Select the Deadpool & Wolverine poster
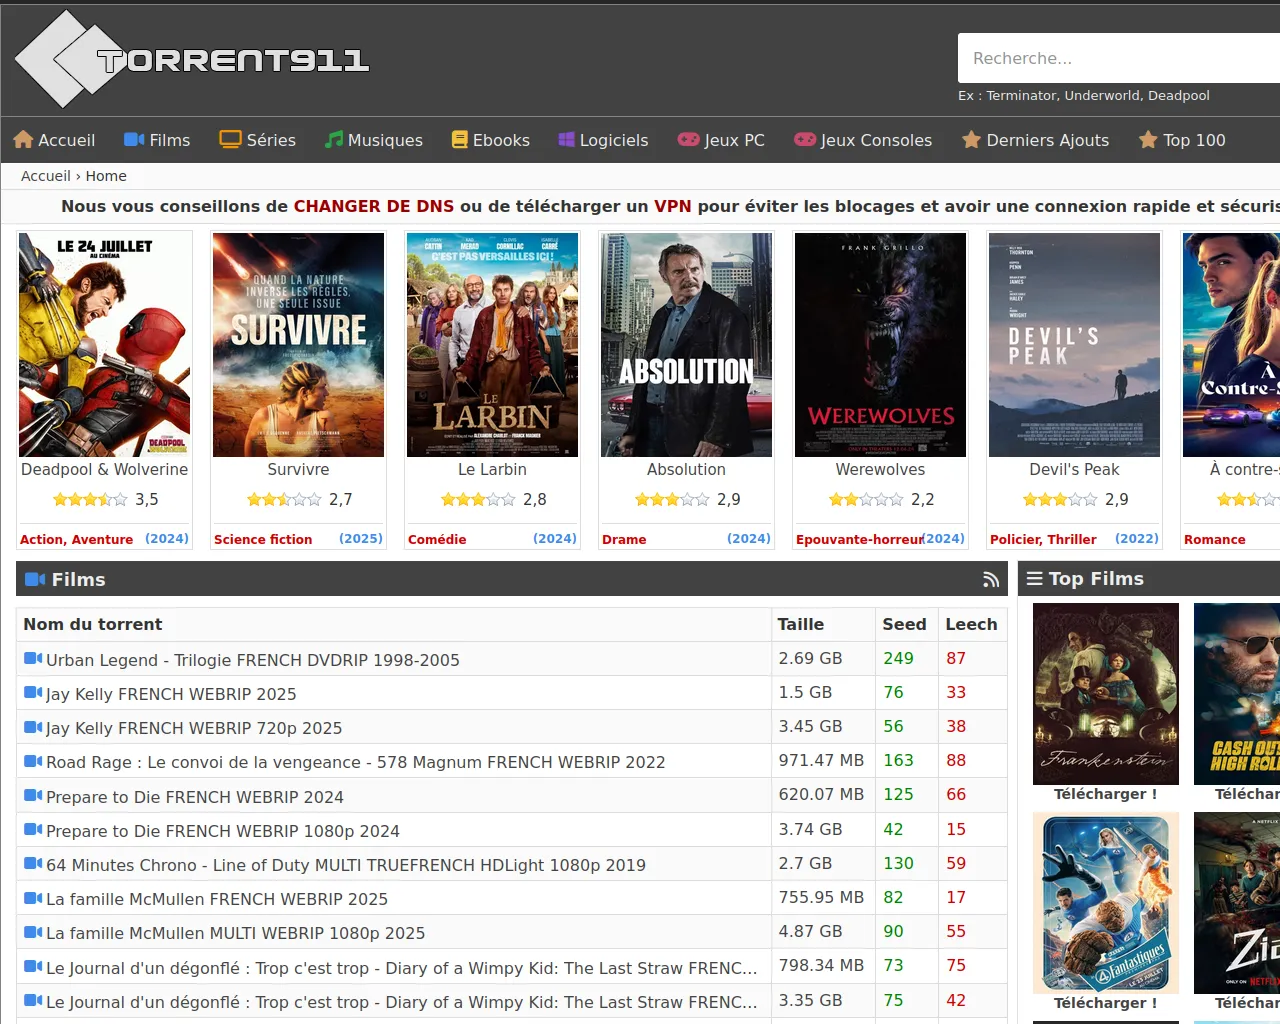Image resolution: width=1280 pixels, height=1024 pixels. click(x=105, y=345)
